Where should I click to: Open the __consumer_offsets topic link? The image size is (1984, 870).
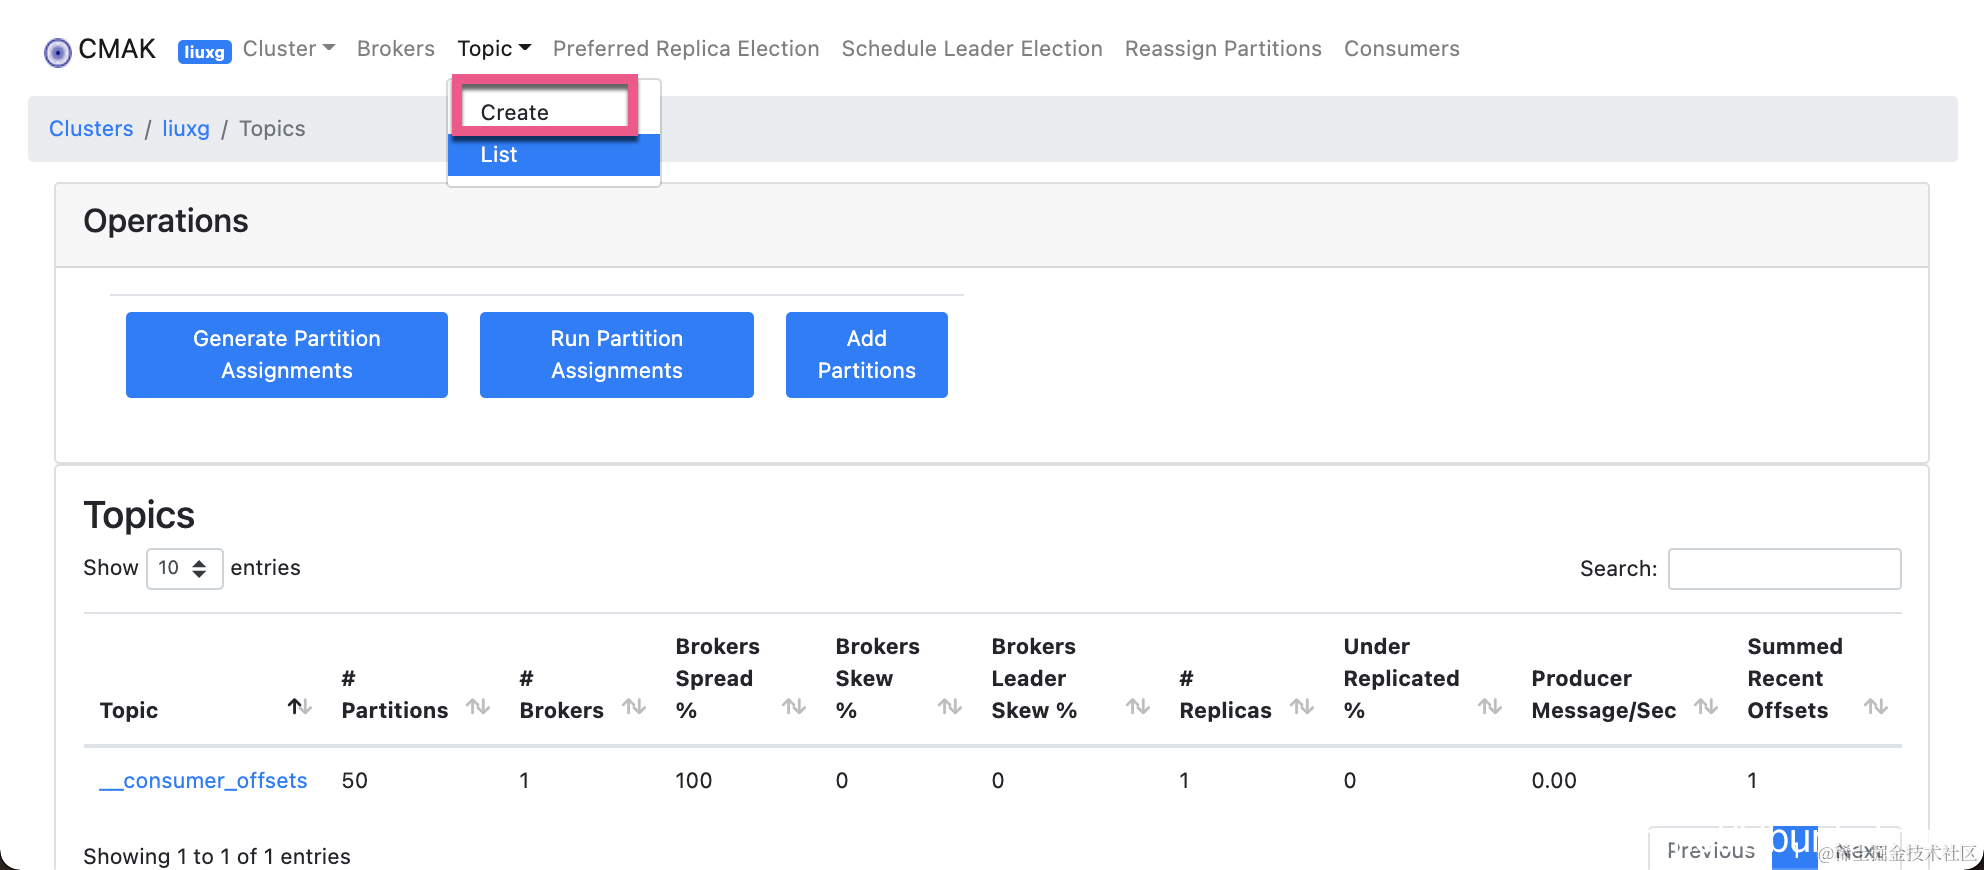click(204, 781)
